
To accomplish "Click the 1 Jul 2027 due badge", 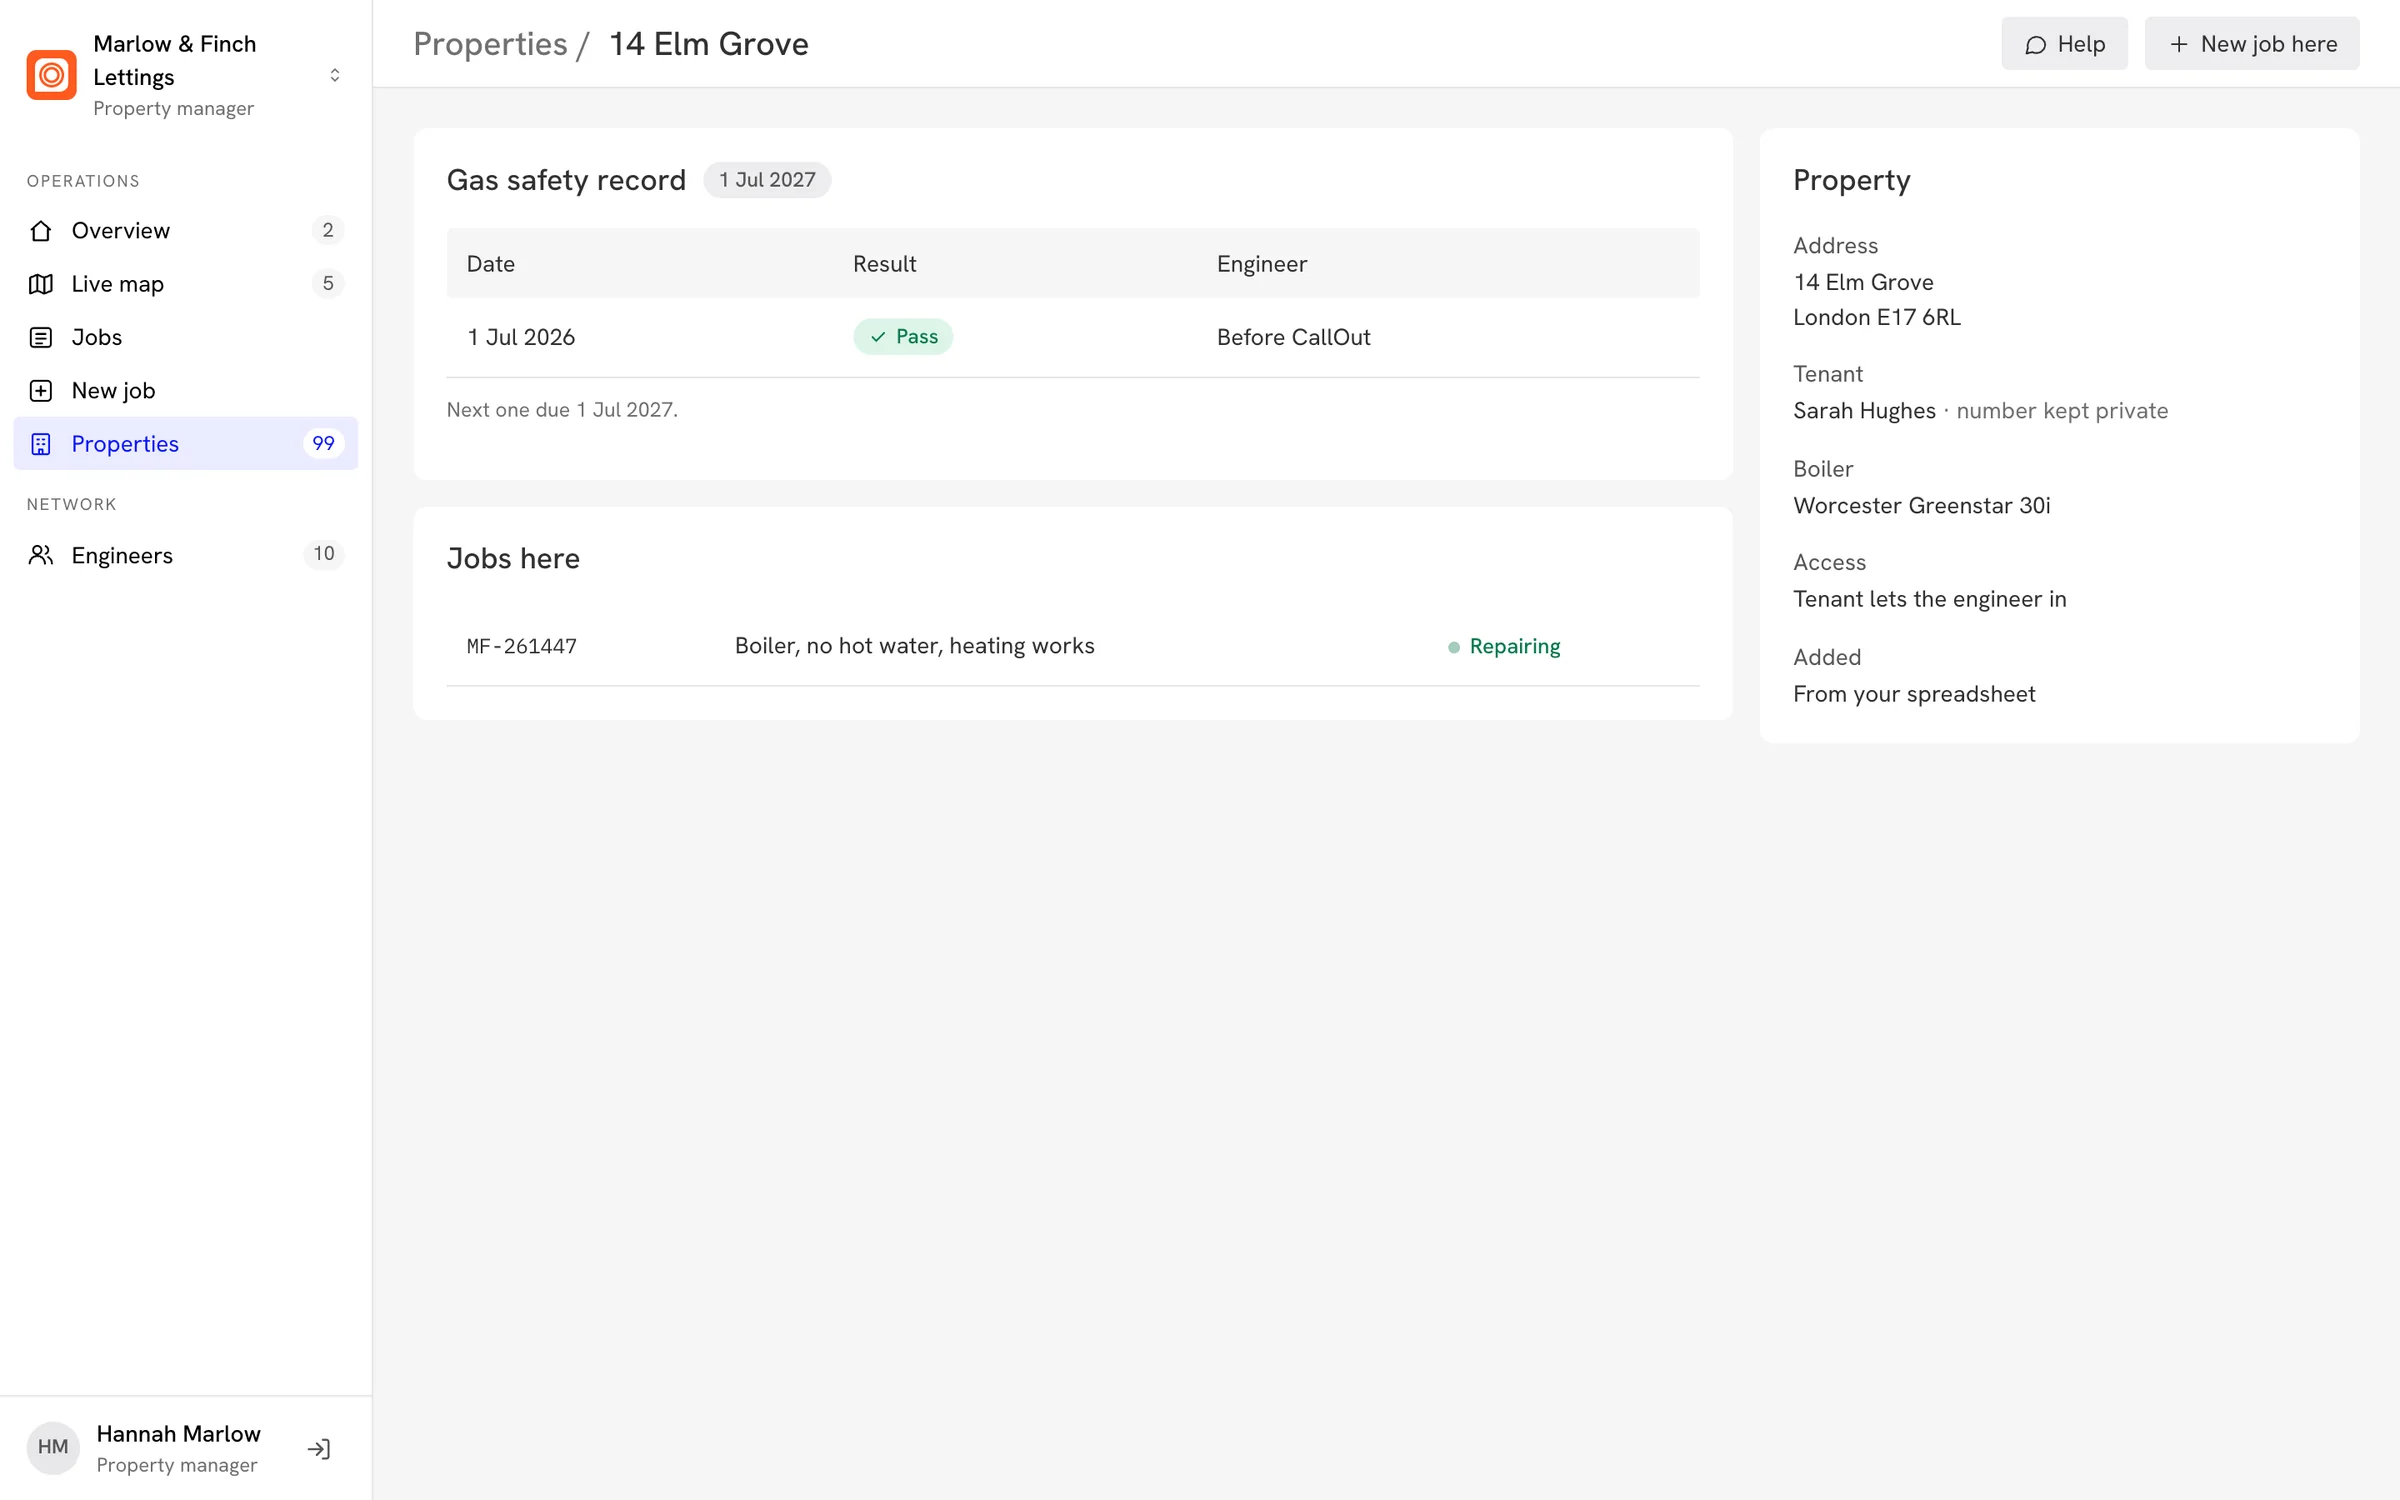I will 767,180.
